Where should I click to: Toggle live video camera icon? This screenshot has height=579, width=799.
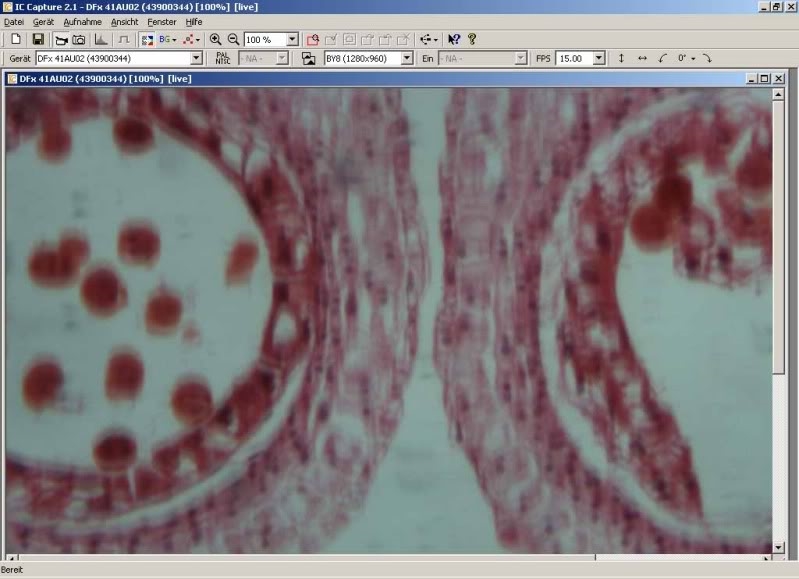pos(60,39)
